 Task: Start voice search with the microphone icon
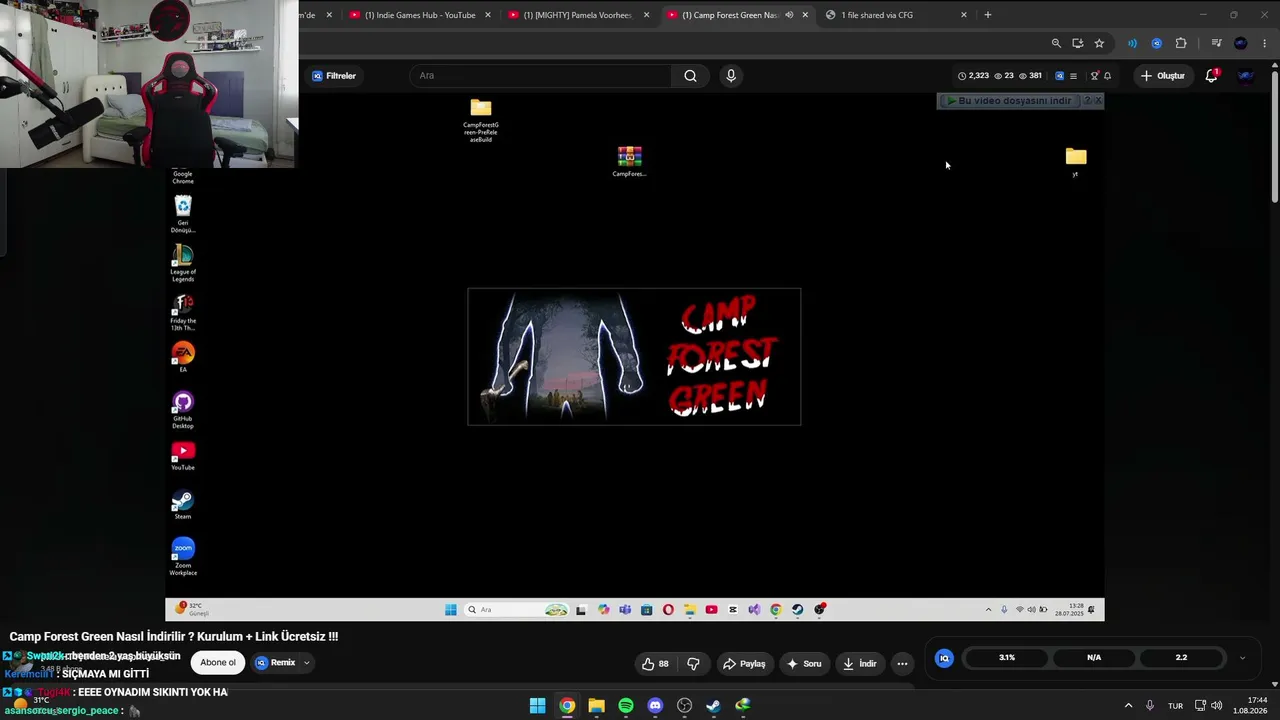[731, 76]
